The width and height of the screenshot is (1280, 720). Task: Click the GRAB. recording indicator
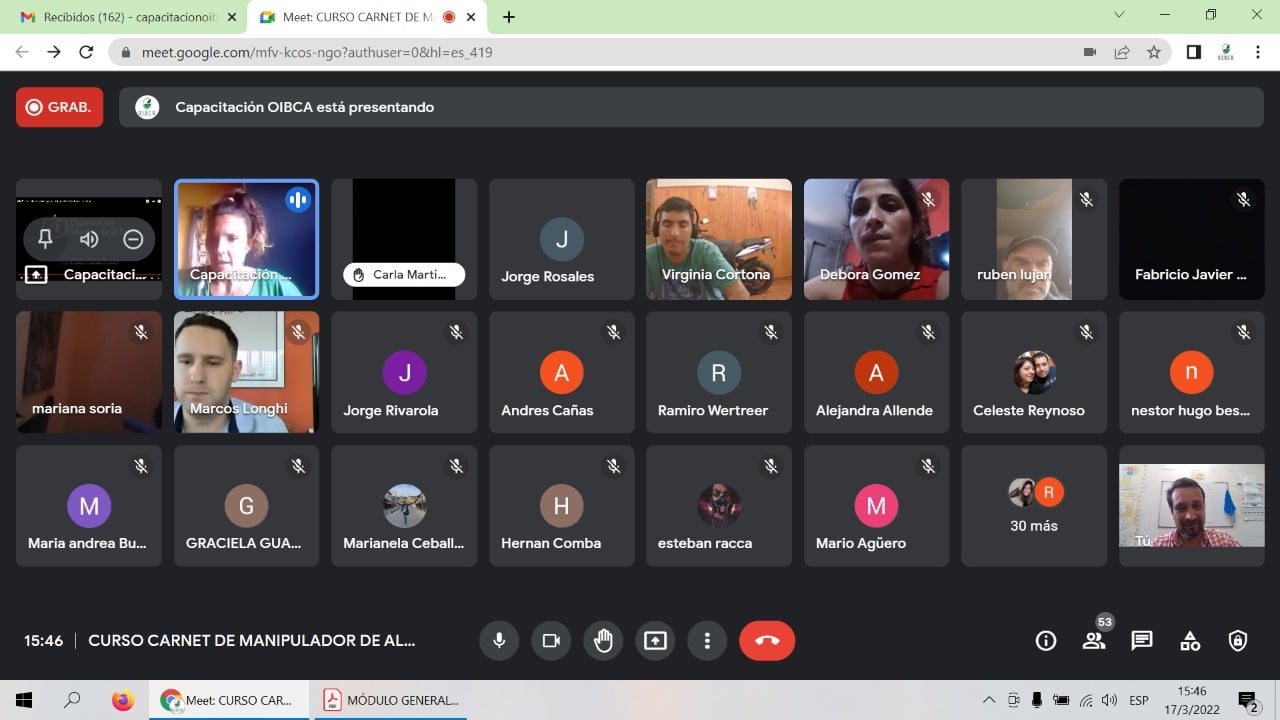(59, 107)
